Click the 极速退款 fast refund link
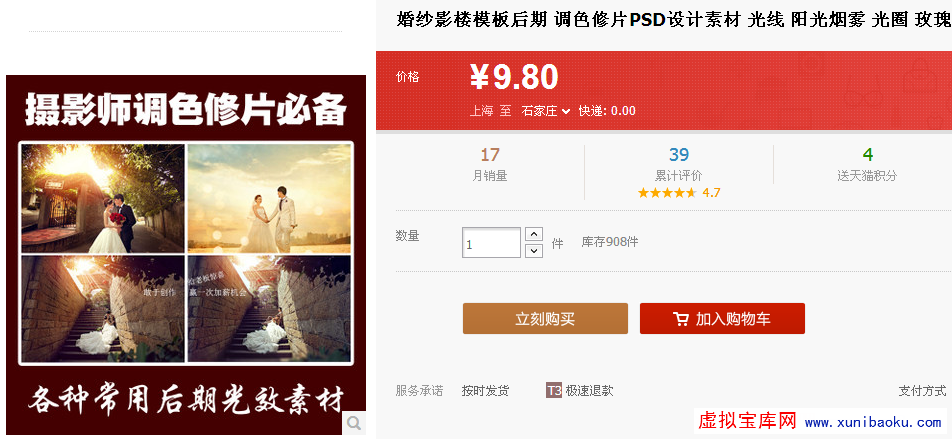952x439 pixels. (589, 390)
